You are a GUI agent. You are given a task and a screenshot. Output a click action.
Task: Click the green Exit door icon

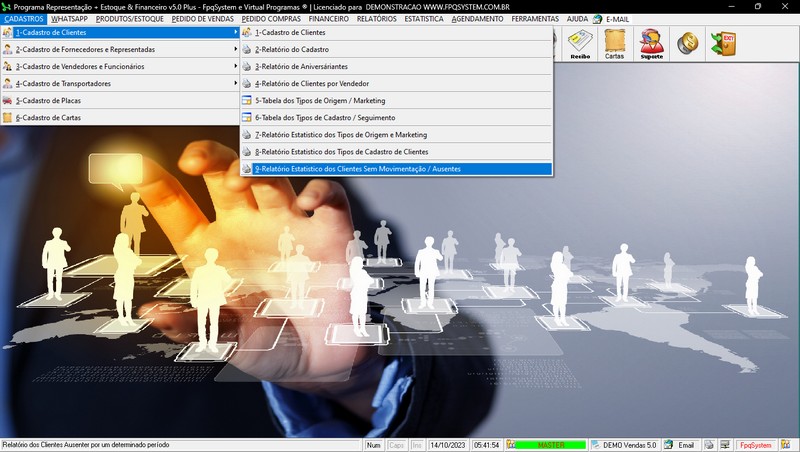click(x=723, y=43)
